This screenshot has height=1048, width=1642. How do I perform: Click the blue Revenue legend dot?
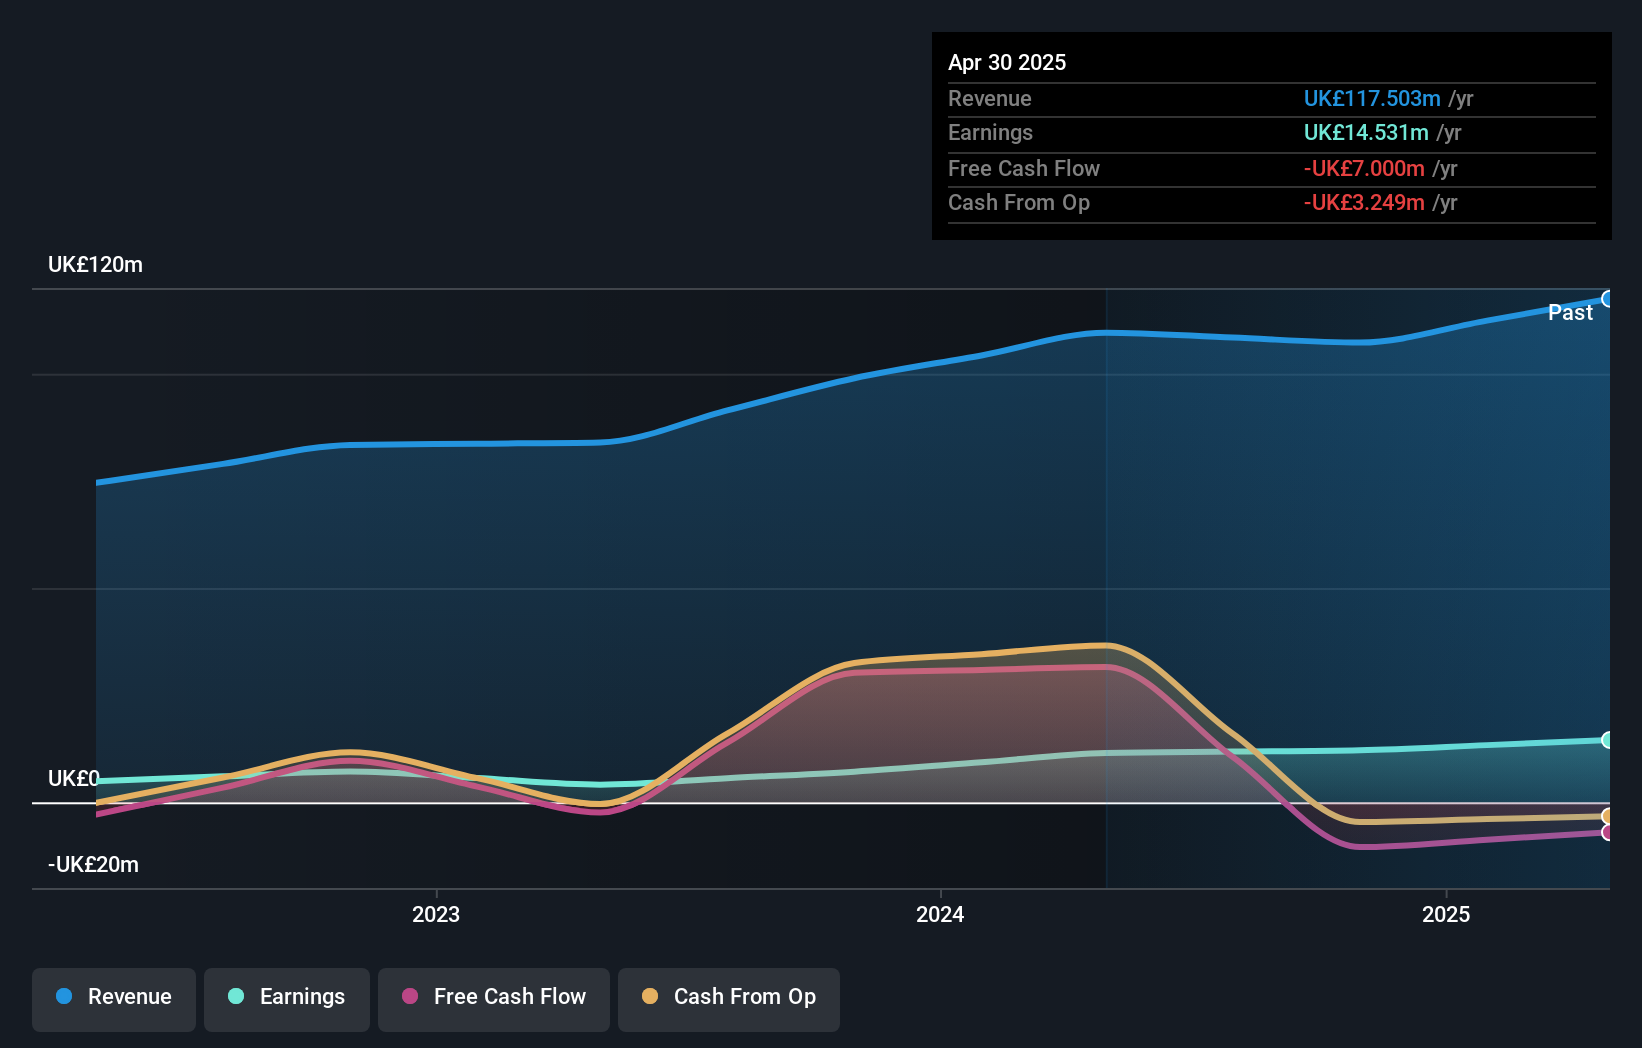coord(65,997)
